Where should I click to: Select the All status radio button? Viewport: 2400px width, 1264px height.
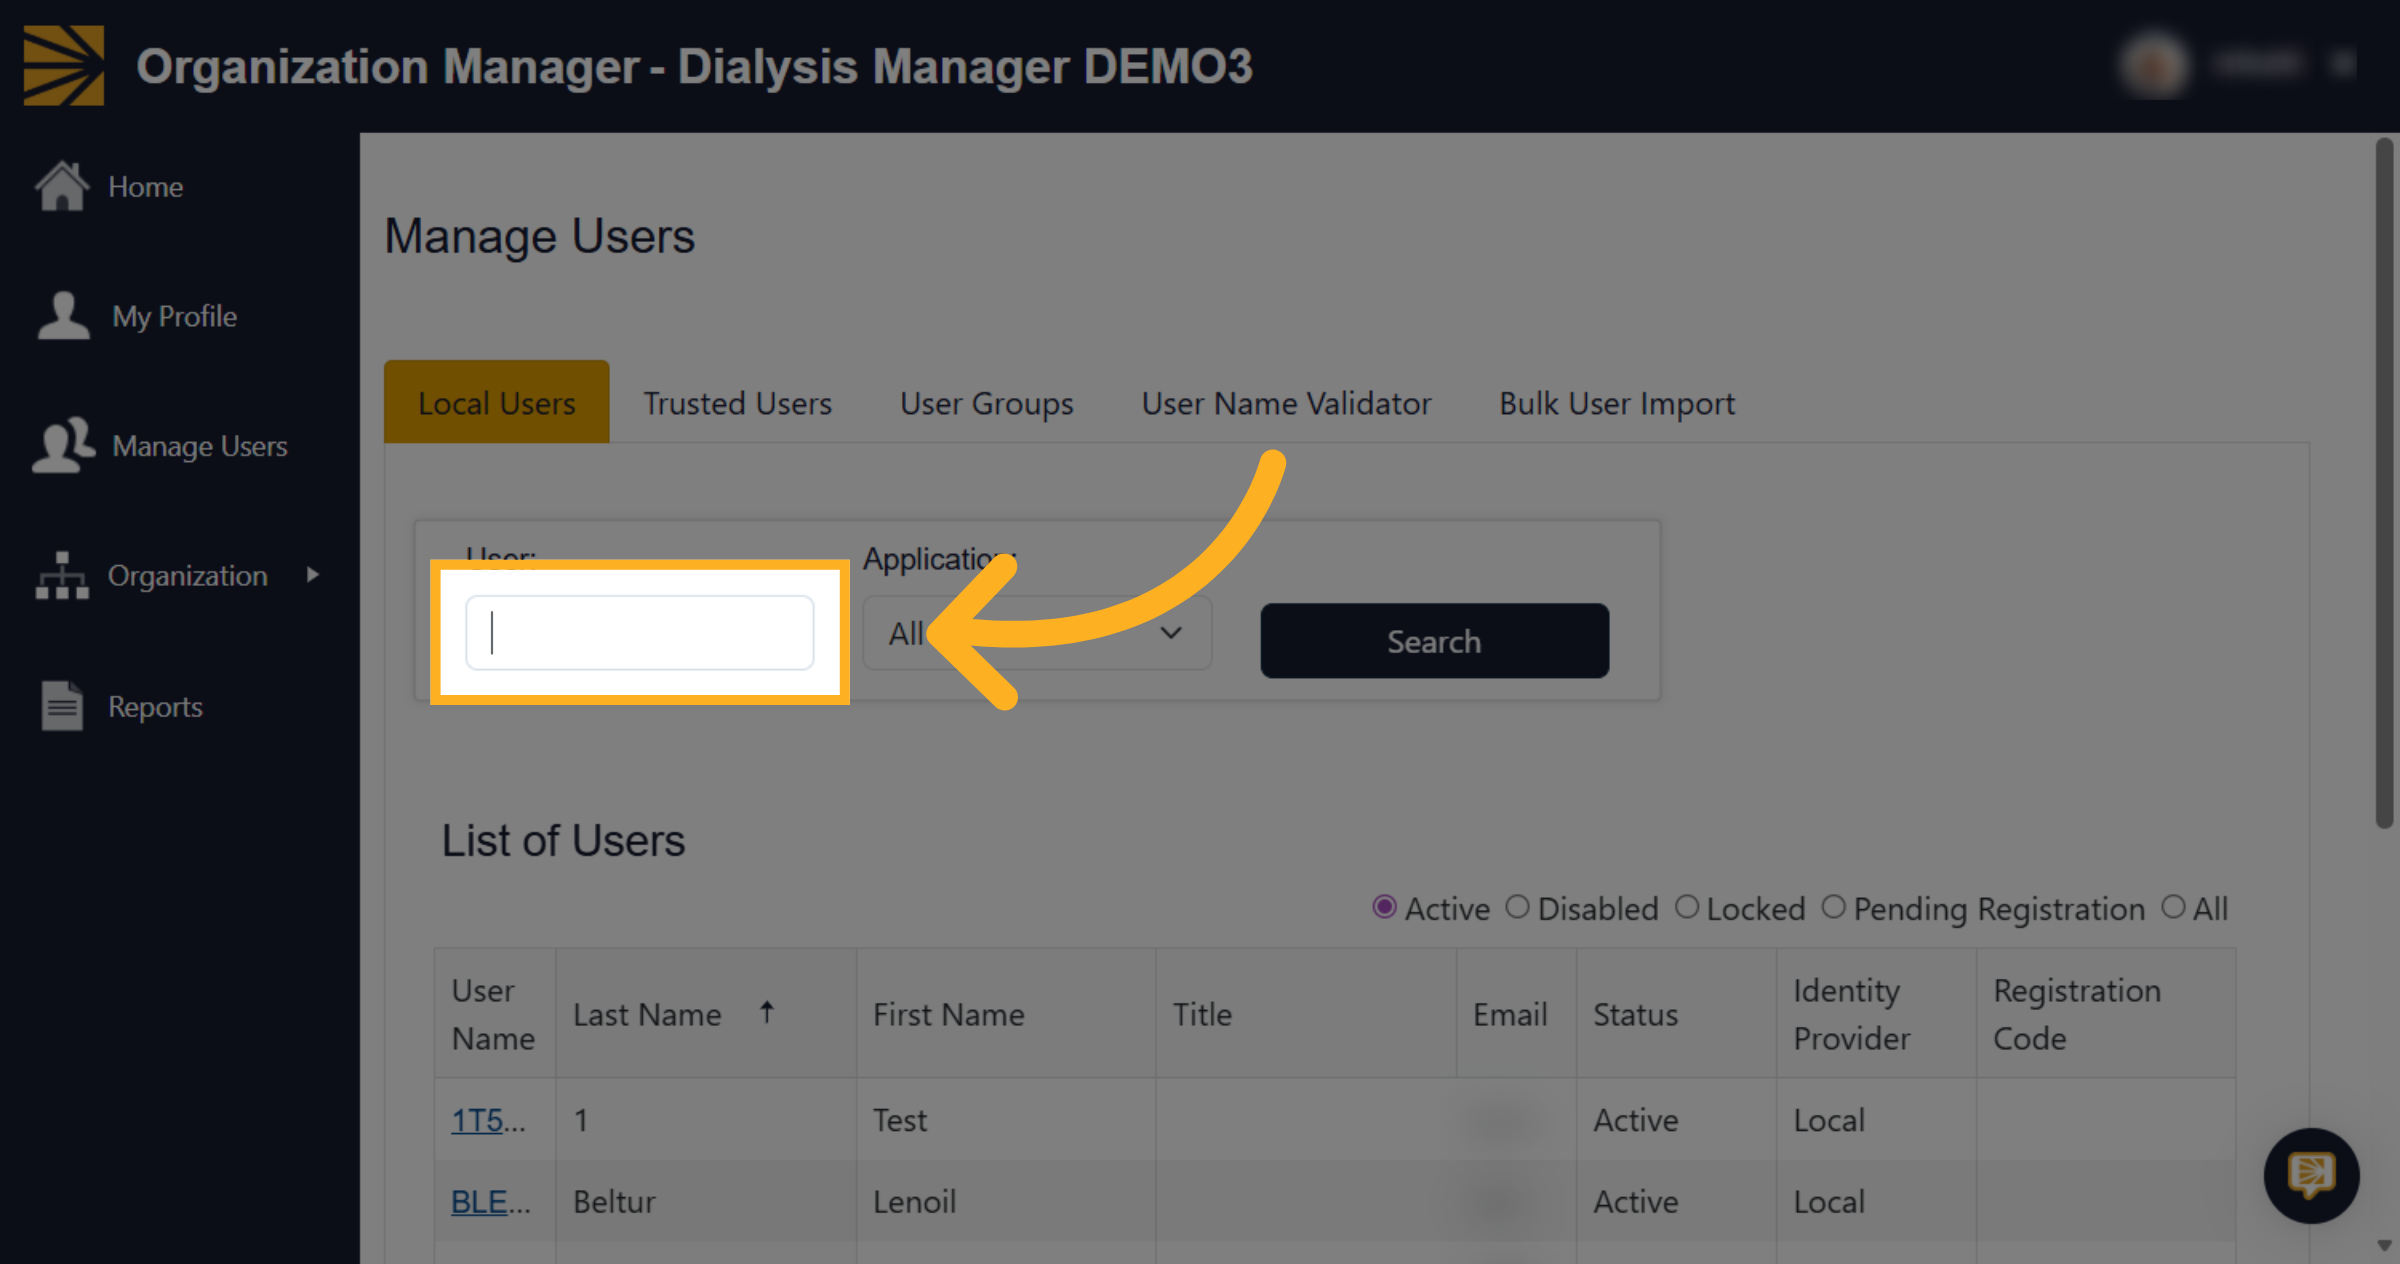(2173, 907)
